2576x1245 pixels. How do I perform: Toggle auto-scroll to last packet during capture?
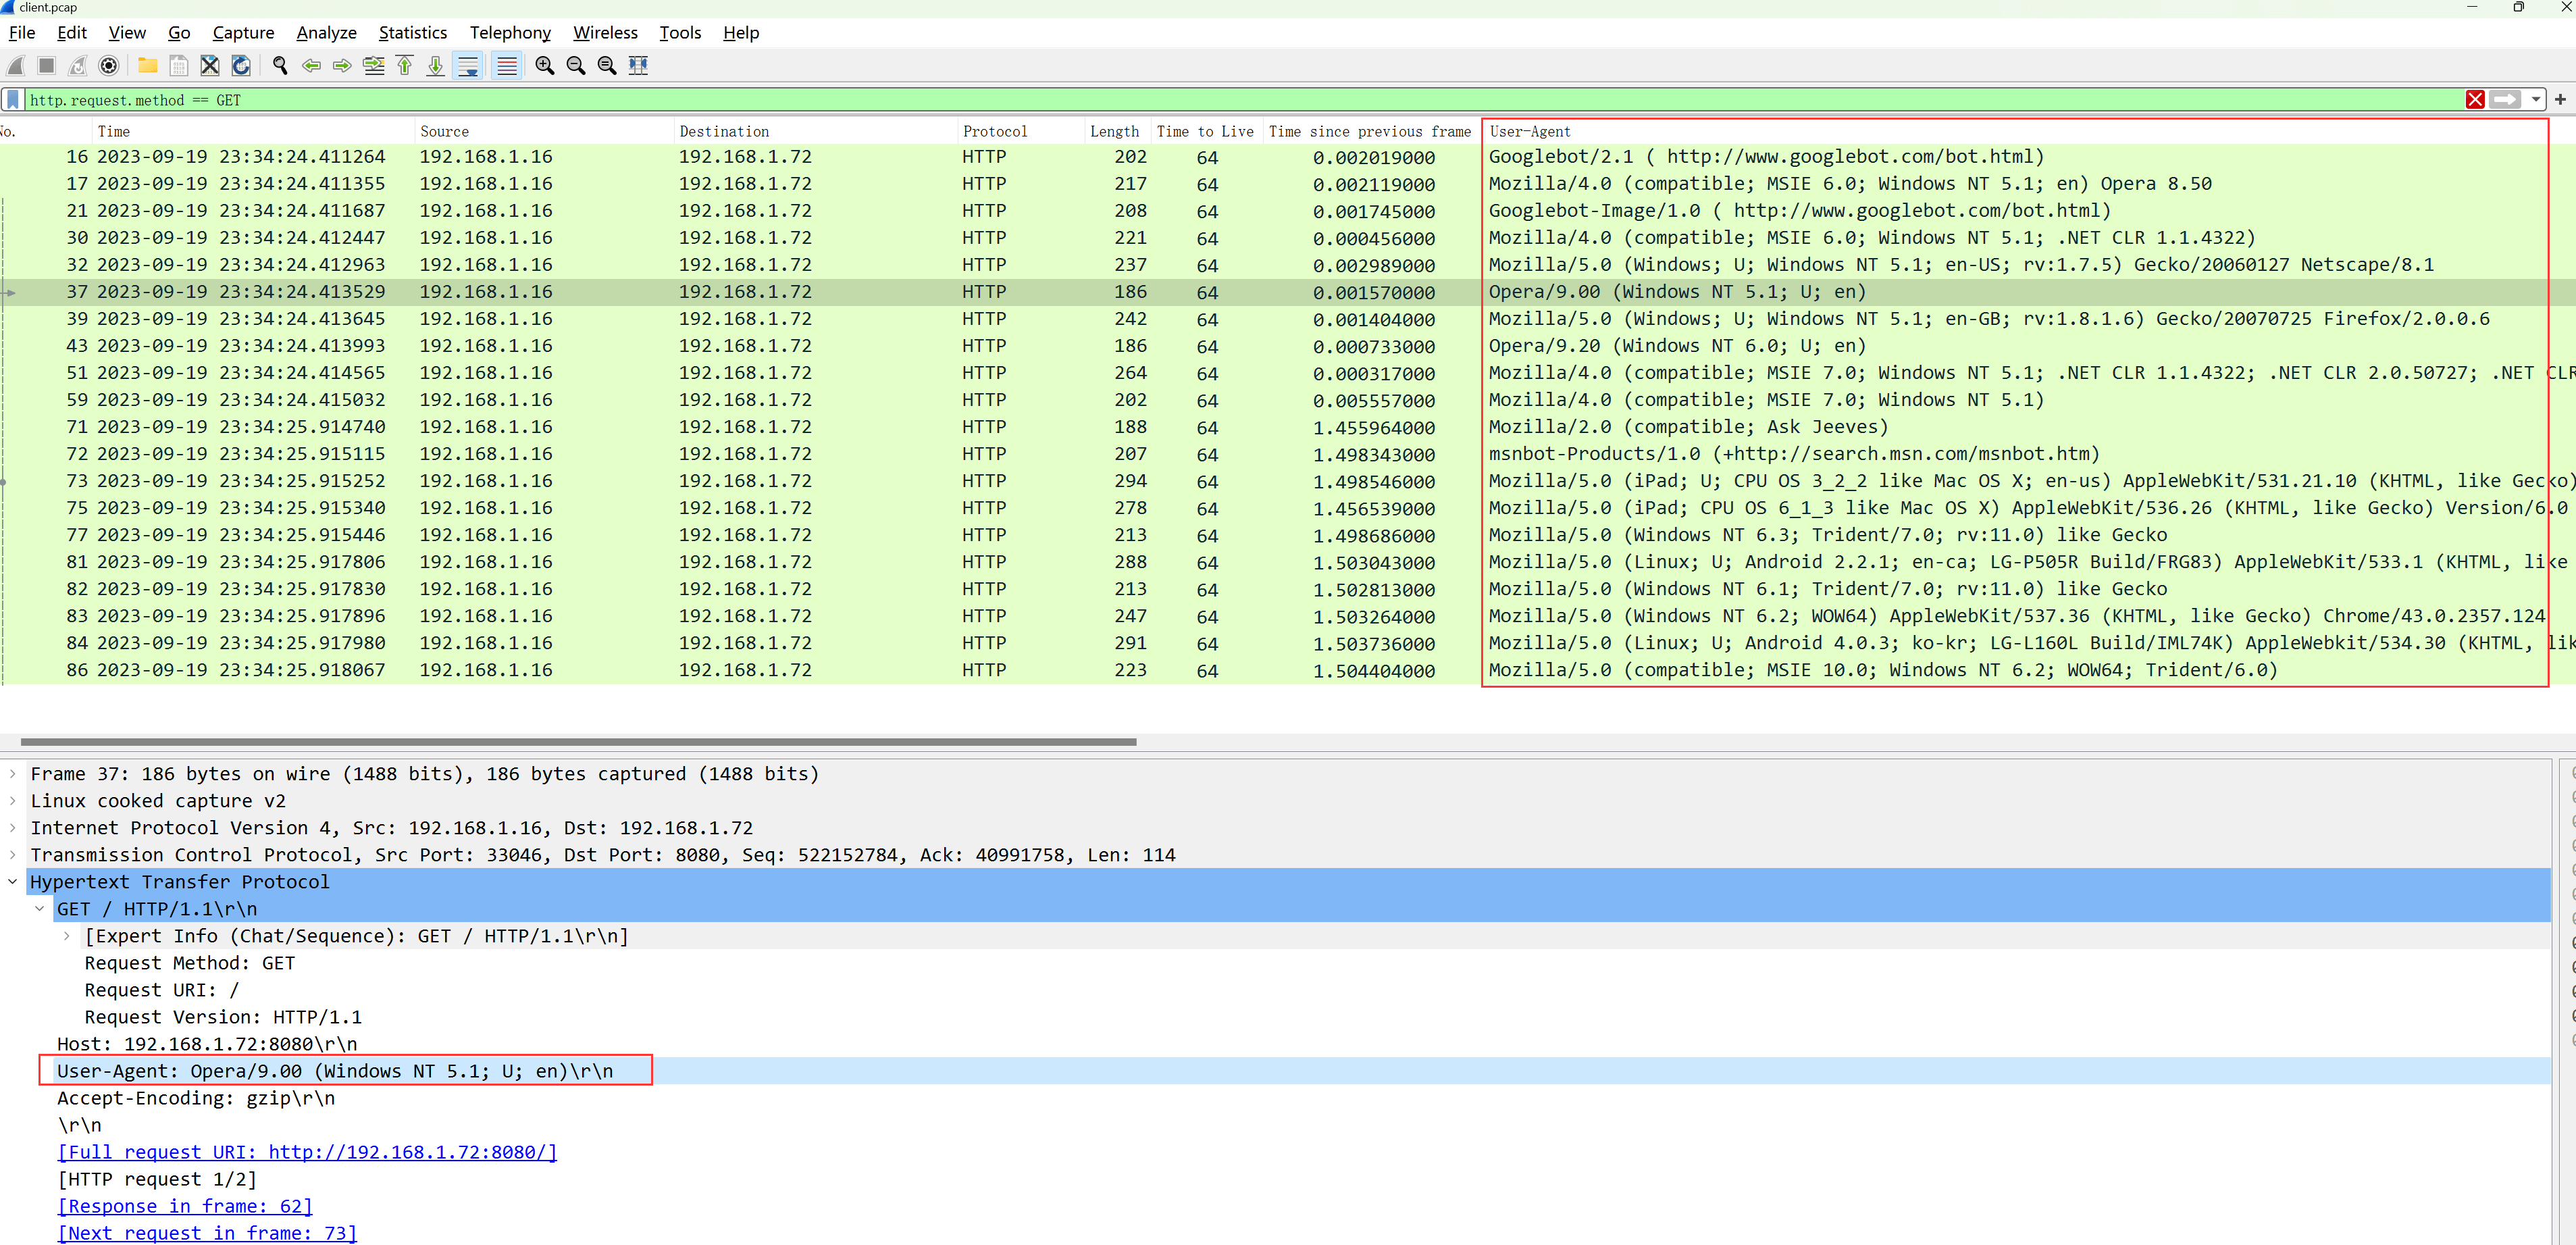point(468,66)
